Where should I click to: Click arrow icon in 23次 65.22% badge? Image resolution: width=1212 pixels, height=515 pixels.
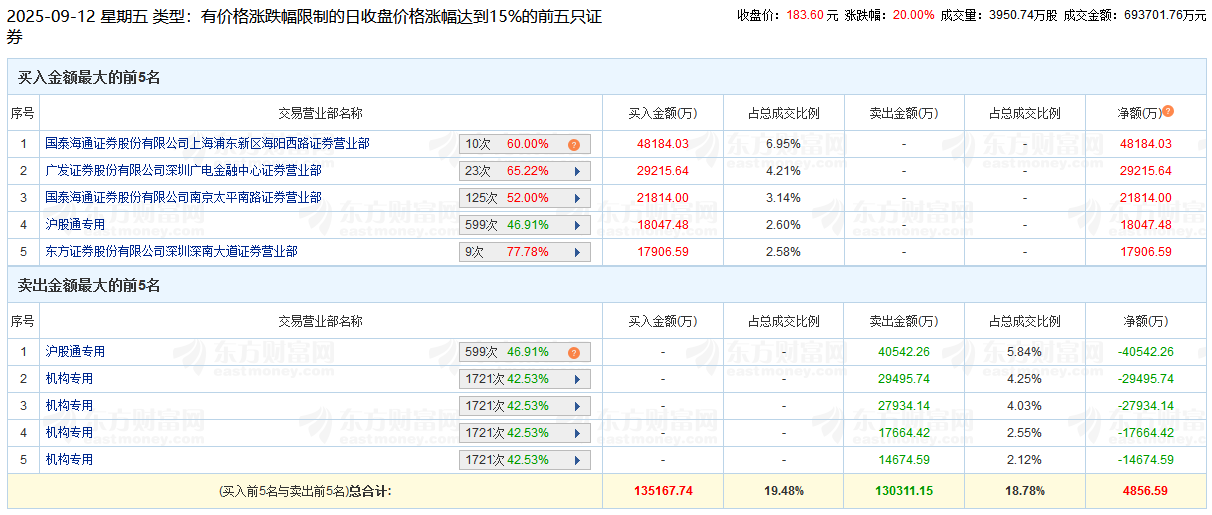(577, 171)
